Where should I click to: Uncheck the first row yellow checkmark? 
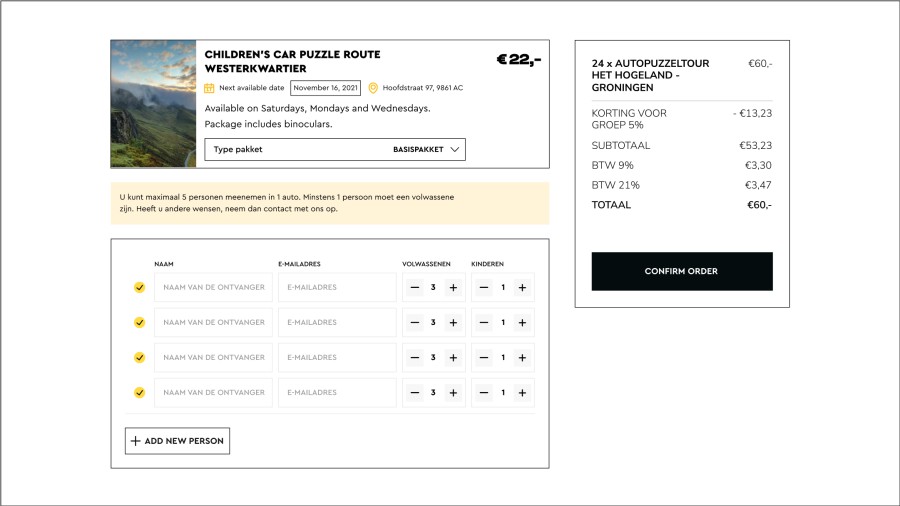coord(140,288)
